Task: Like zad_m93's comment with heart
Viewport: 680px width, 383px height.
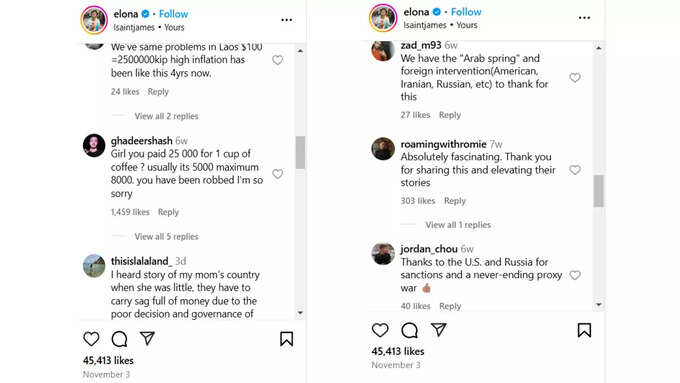Action: (575, 78)
